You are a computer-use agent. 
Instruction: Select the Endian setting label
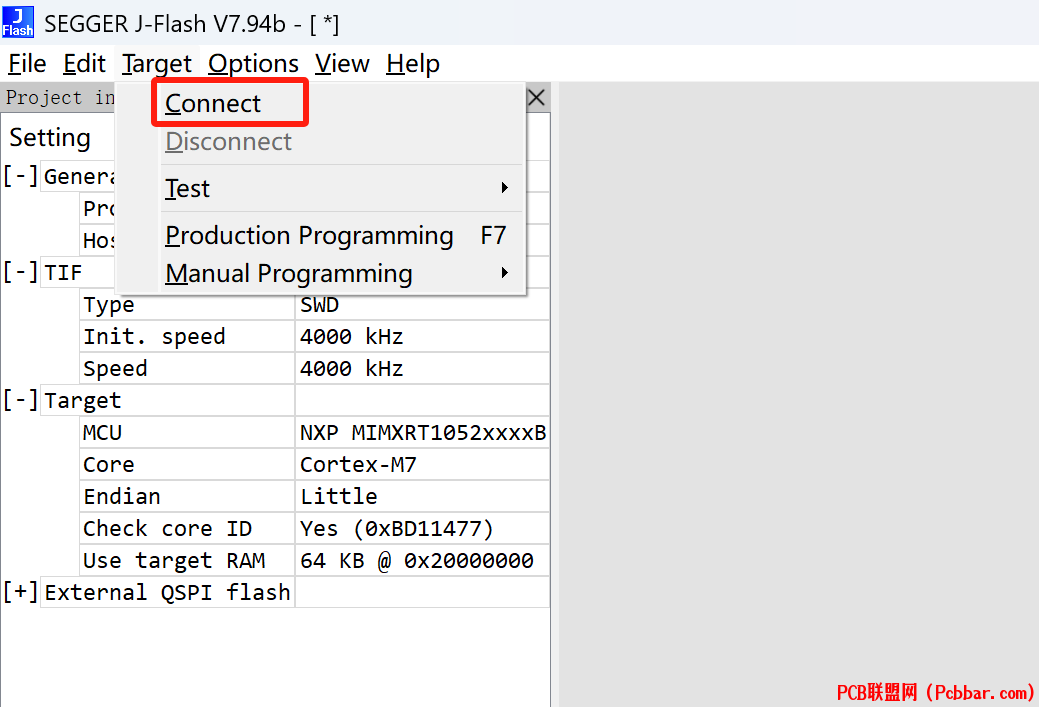122,496
